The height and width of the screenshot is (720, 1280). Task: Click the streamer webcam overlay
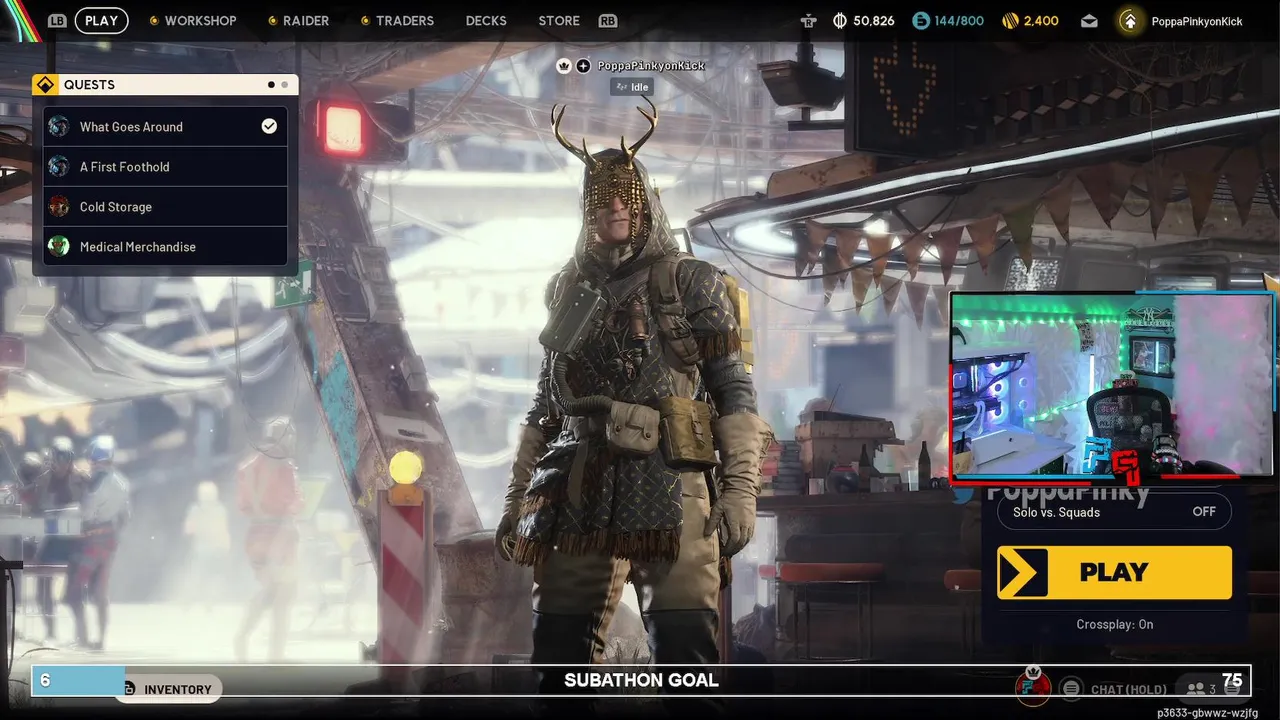click(1112, 384)
